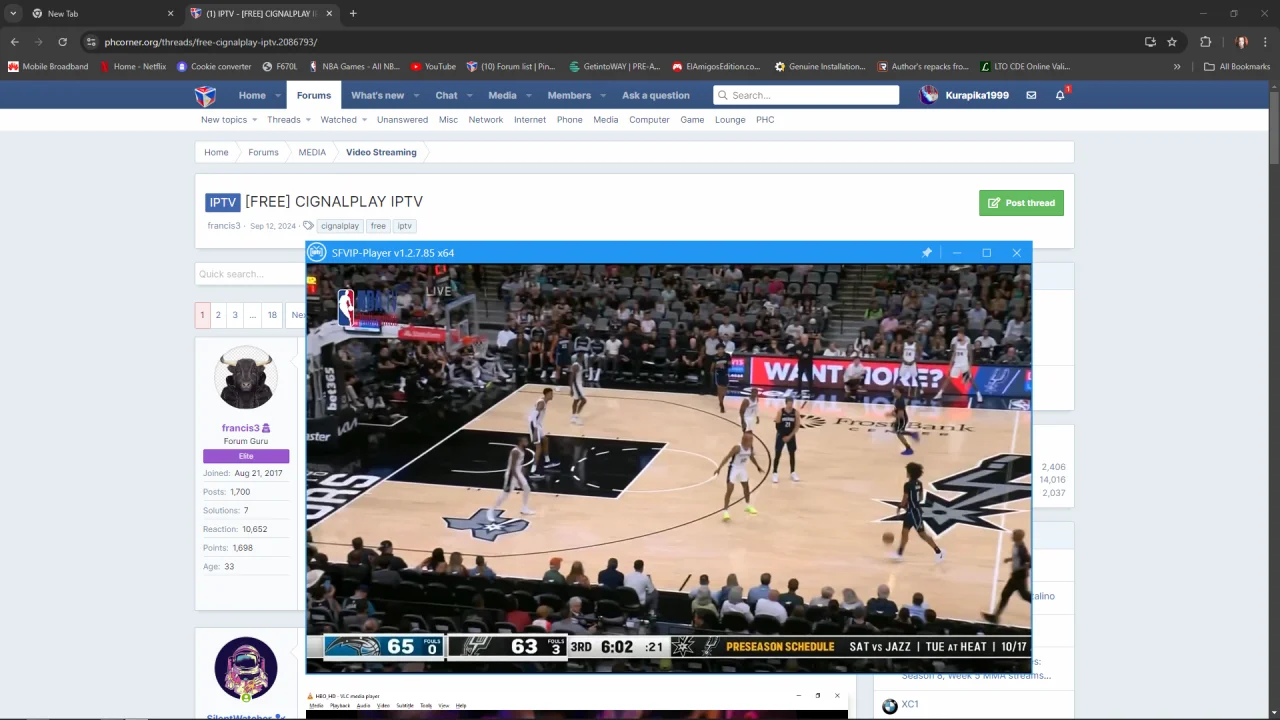Screen dimensions: 1280x720
Task: Expand the Media dropdown arrow
Action: (x=527, y=96)
